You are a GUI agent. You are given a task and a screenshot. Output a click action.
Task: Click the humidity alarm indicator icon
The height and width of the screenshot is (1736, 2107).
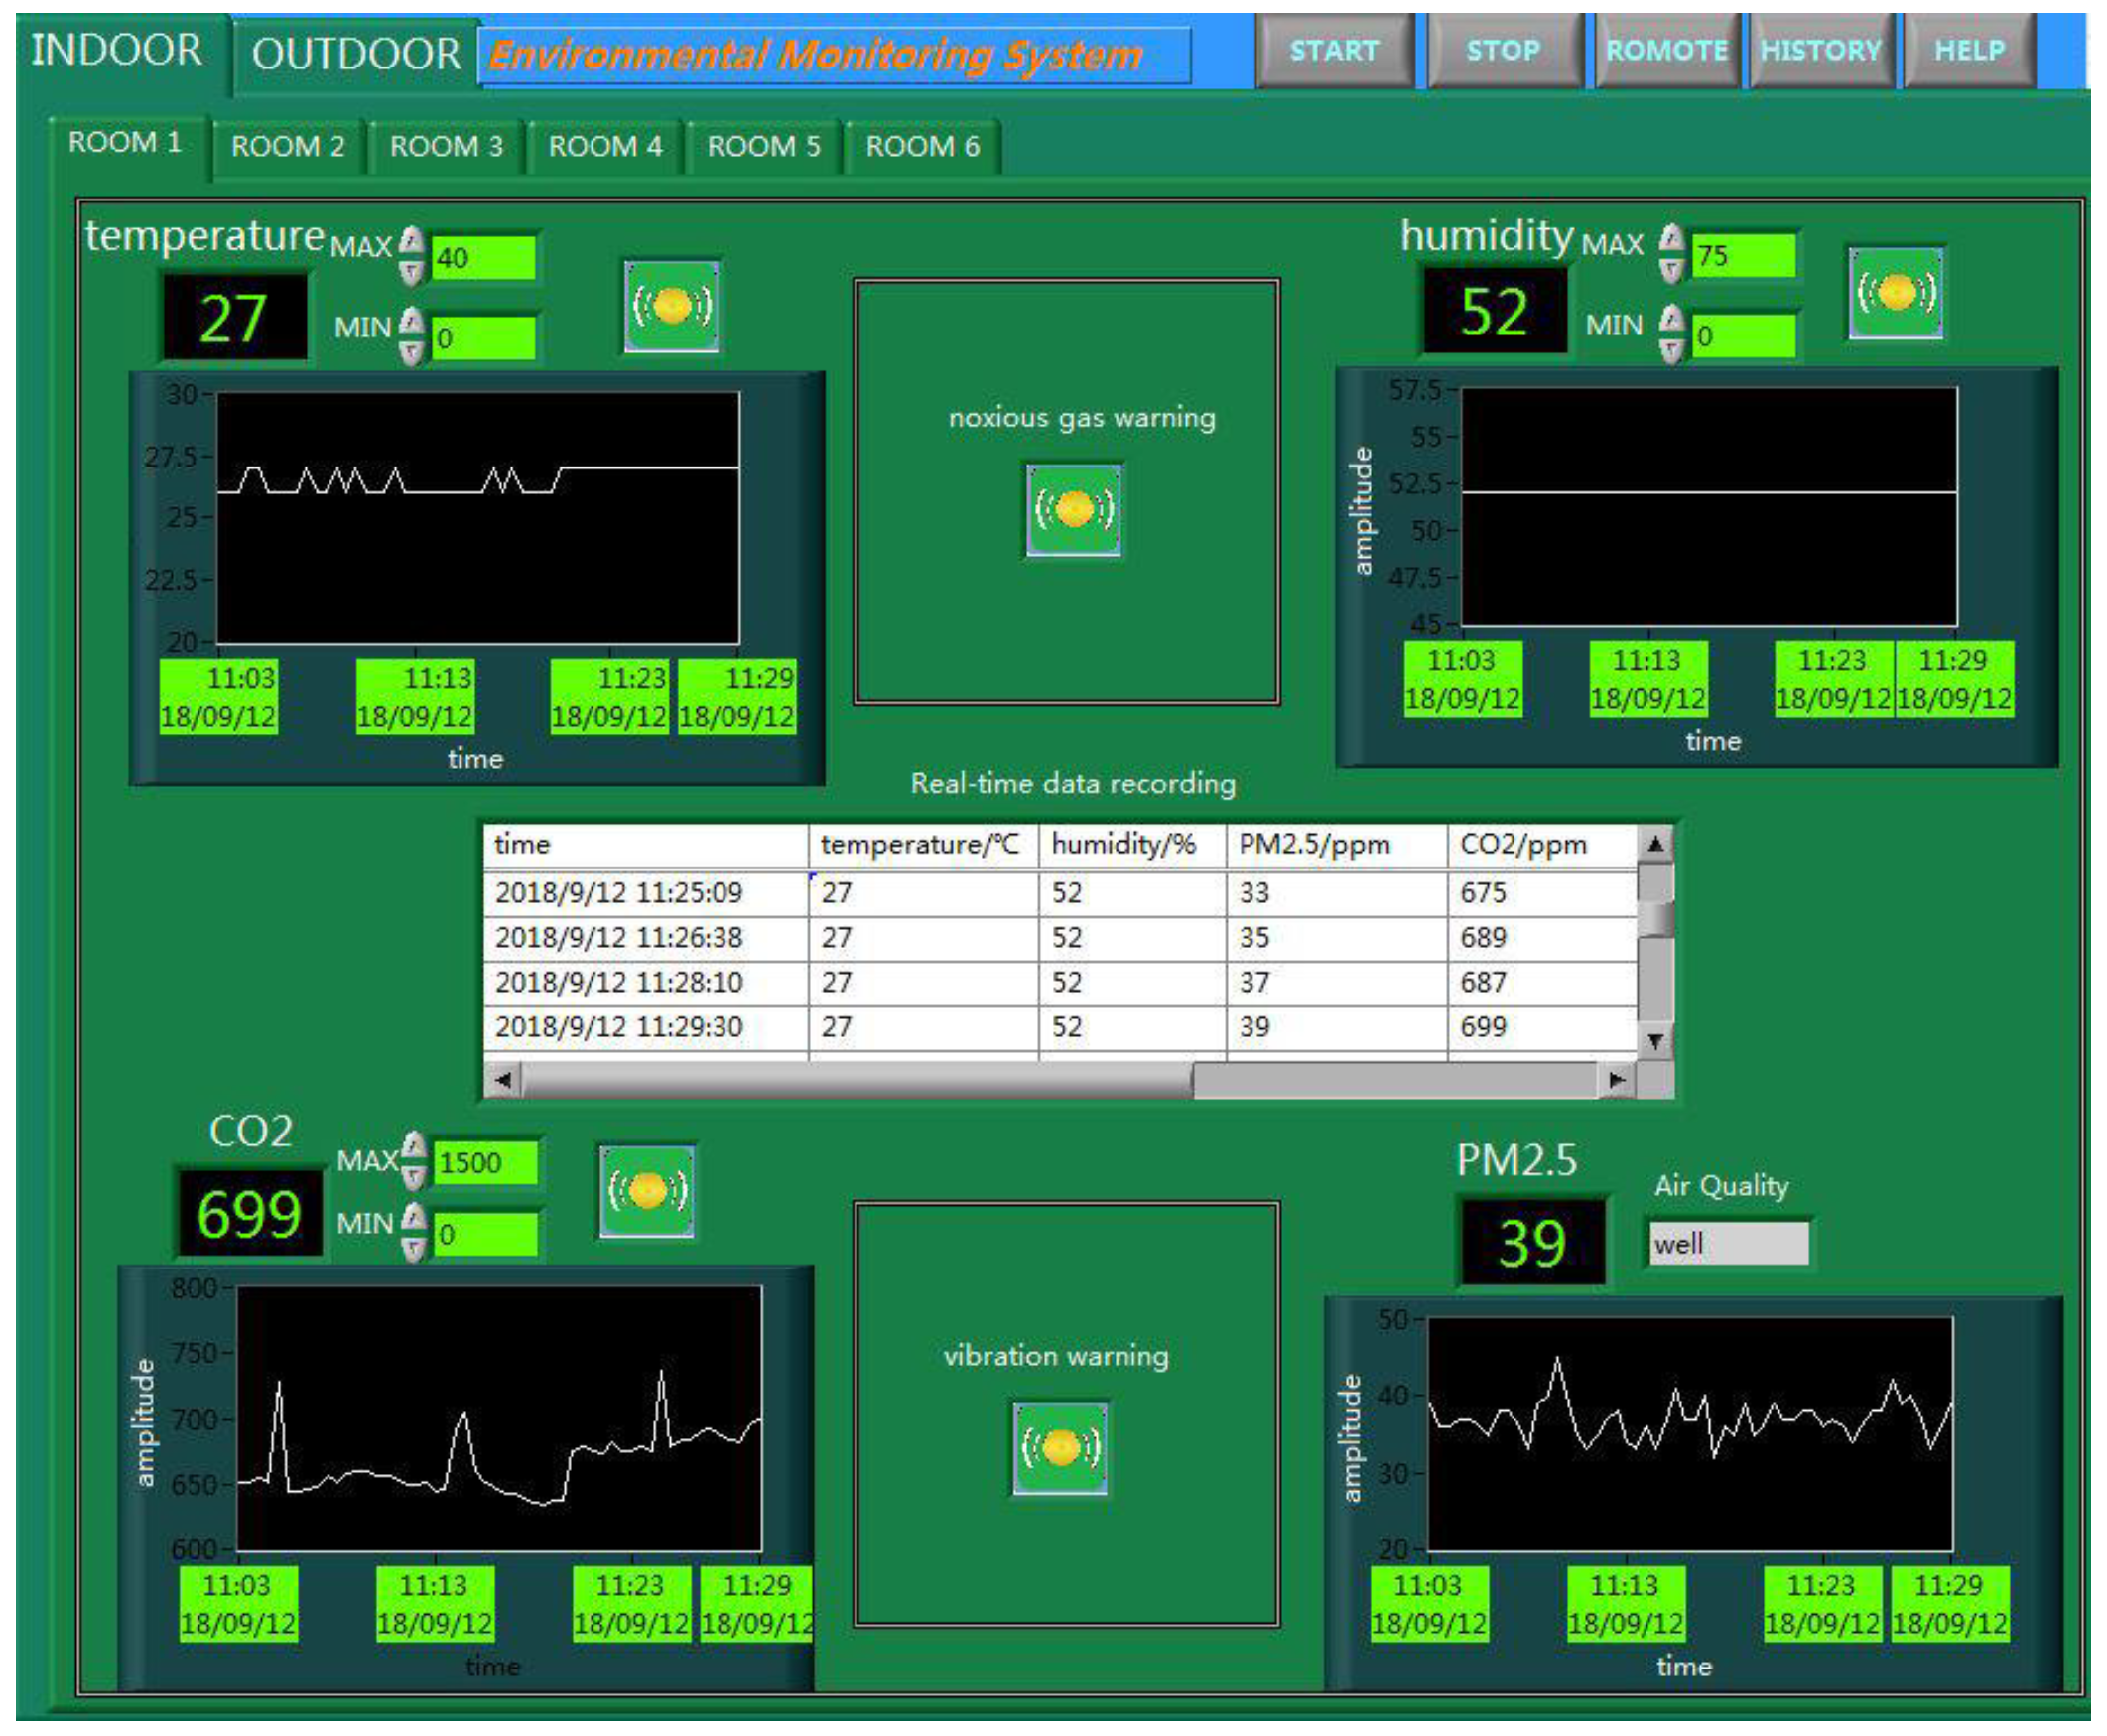(x=1895, y=293)
